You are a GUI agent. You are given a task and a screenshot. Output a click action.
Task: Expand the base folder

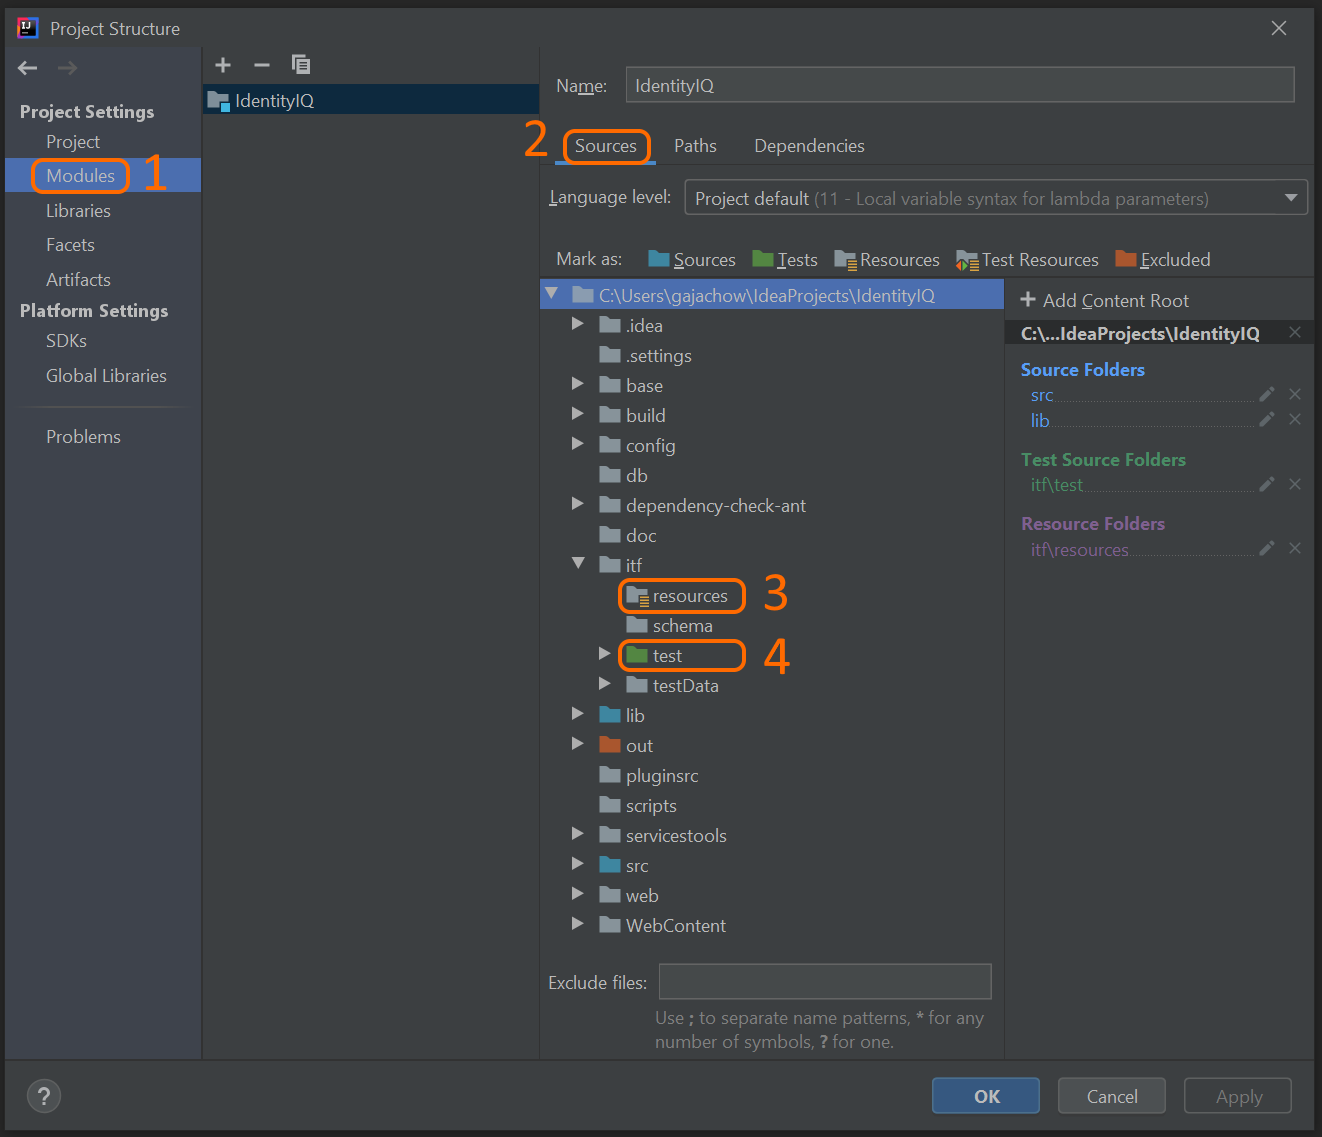point(577,384)
